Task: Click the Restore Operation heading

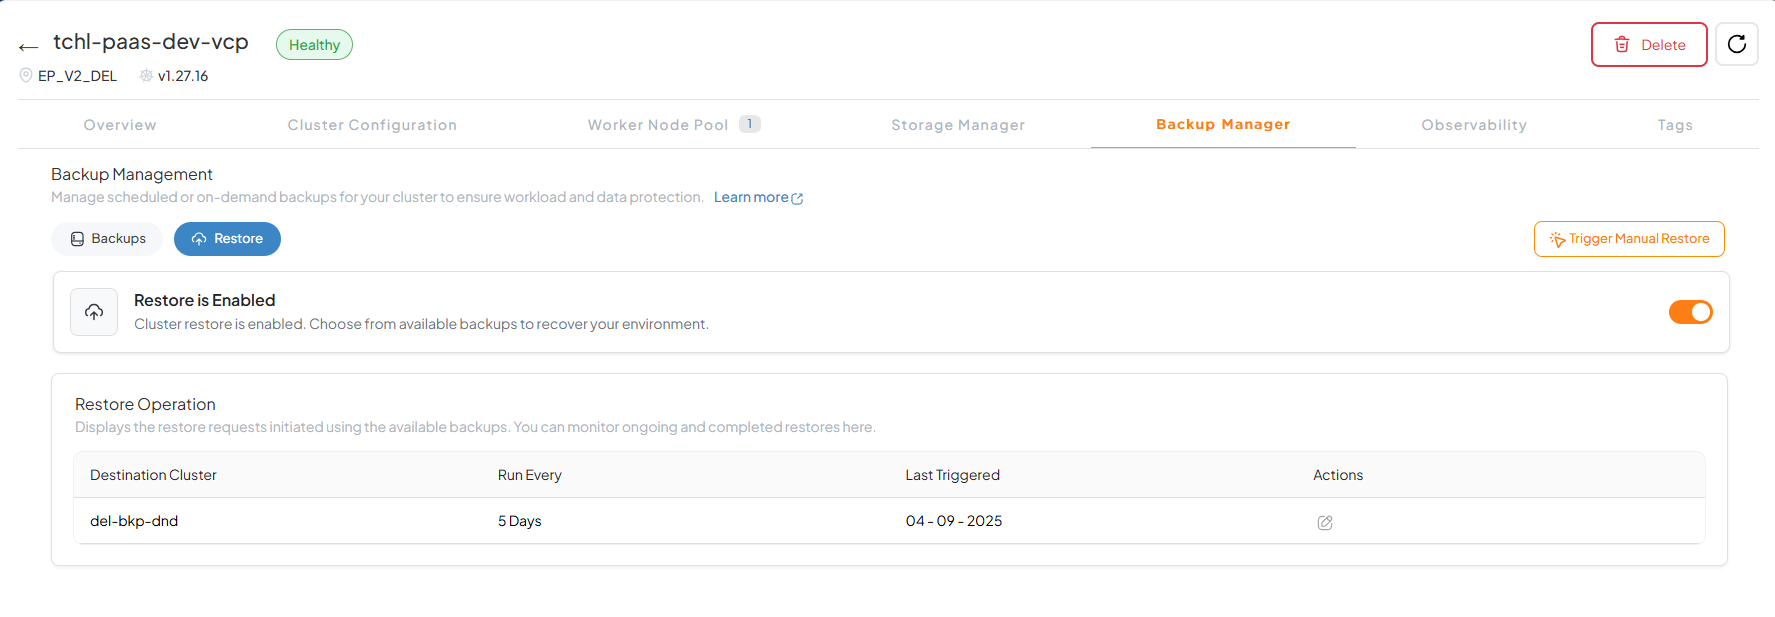Action: pos(145,404)
